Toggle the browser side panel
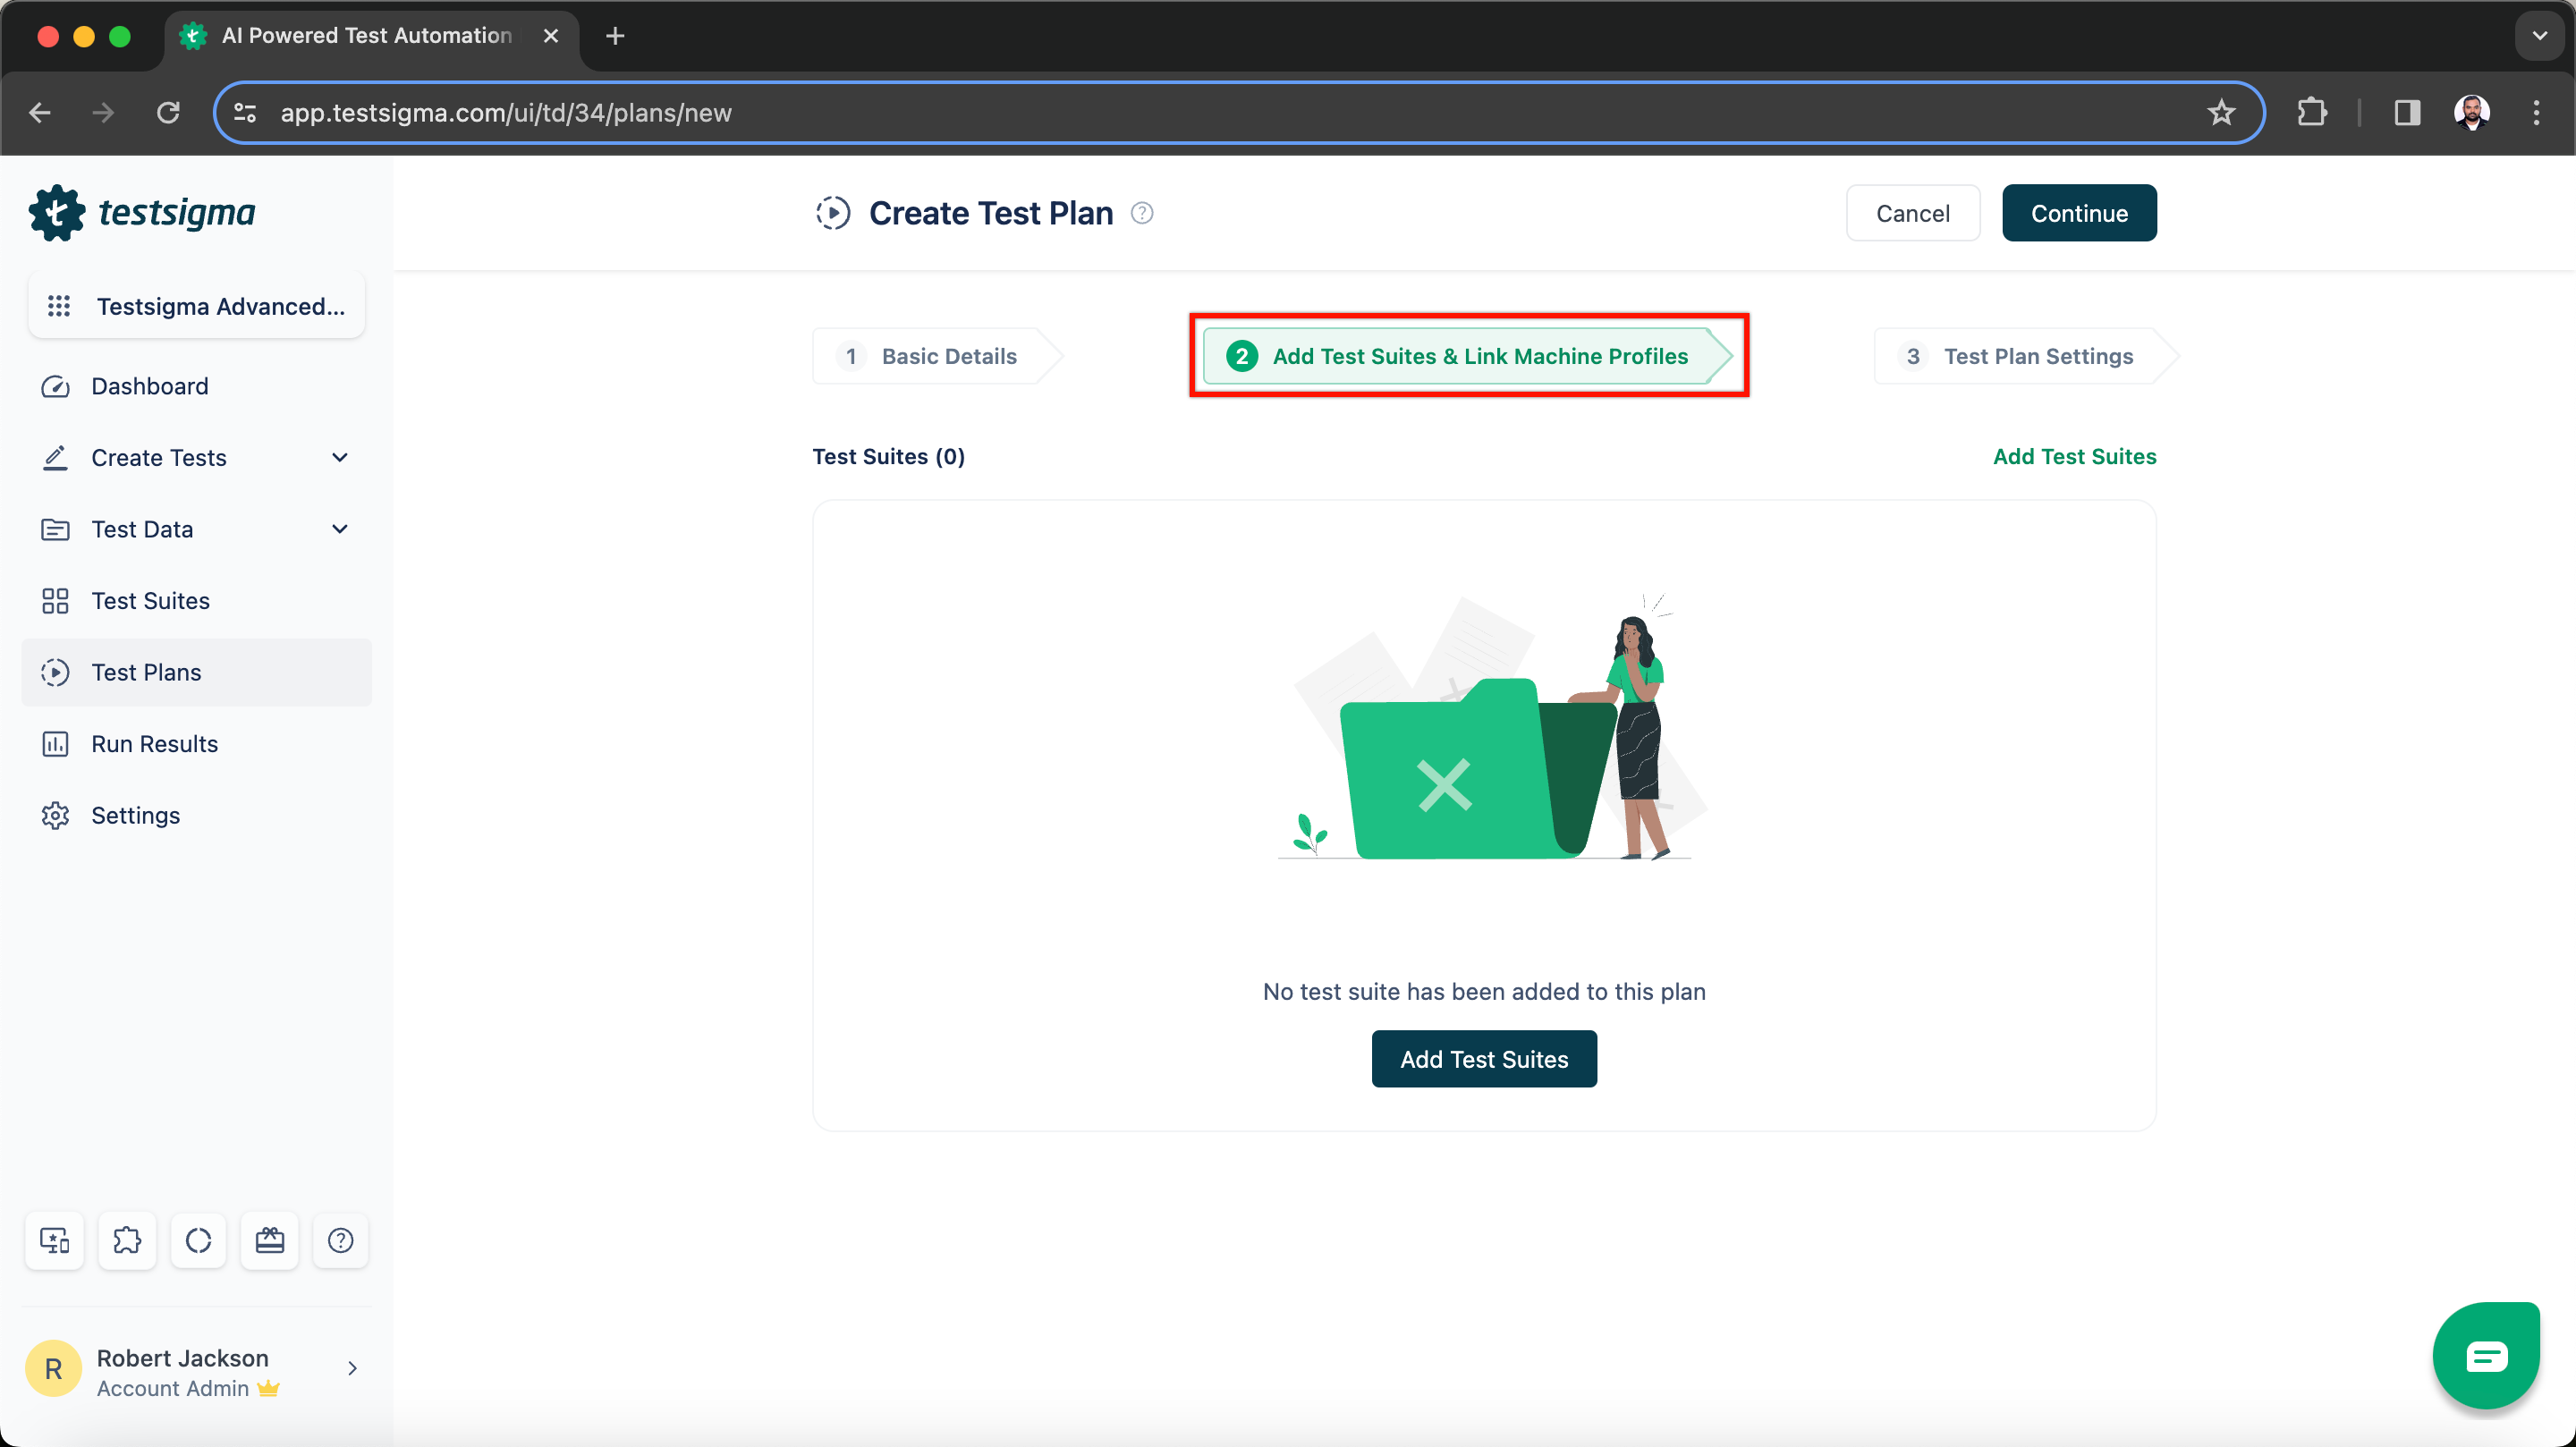Image resolution: width=2576 pixels, height=1447 pixels. tap(2407, 113)
